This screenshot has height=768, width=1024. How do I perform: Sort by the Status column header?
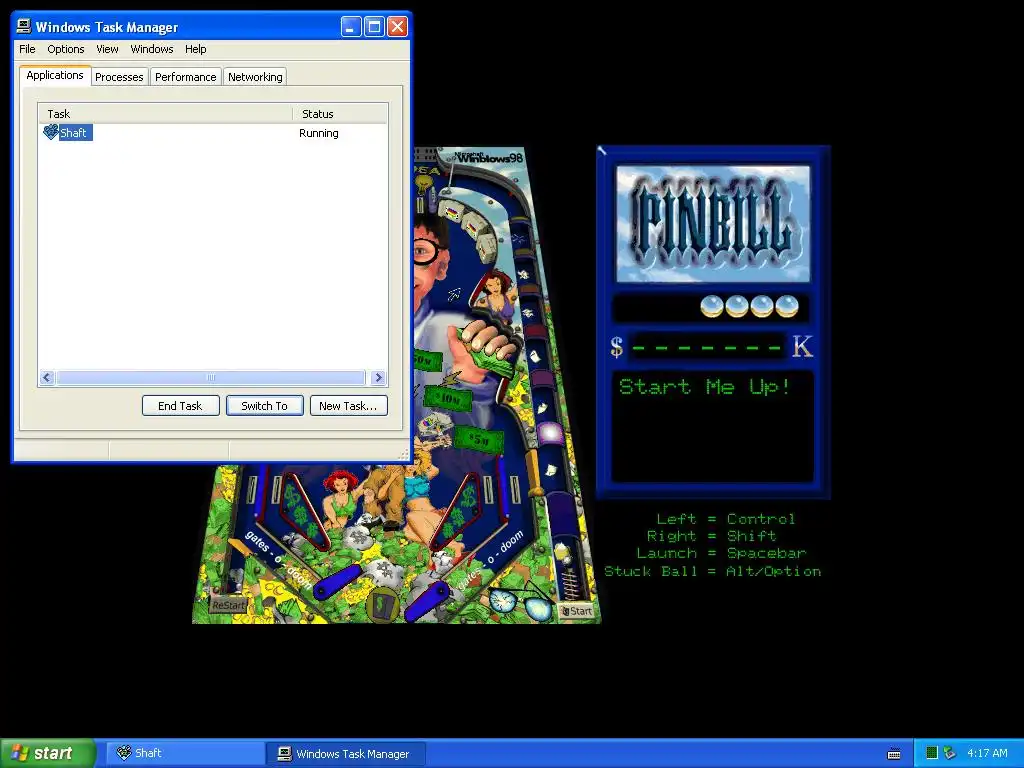(x=340, y=114)
